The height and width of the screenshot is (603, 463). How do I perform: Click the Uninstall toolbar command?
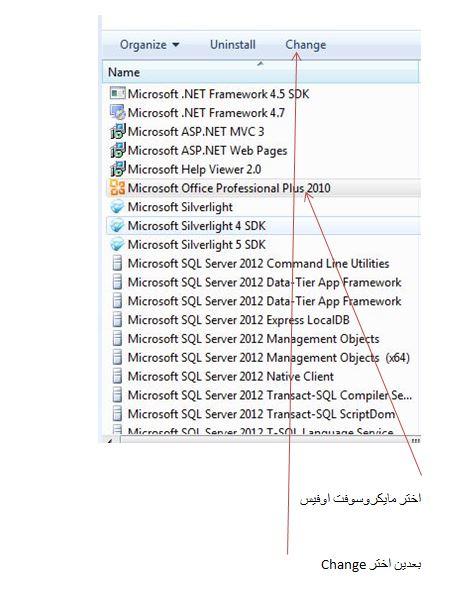pos(233,45)
